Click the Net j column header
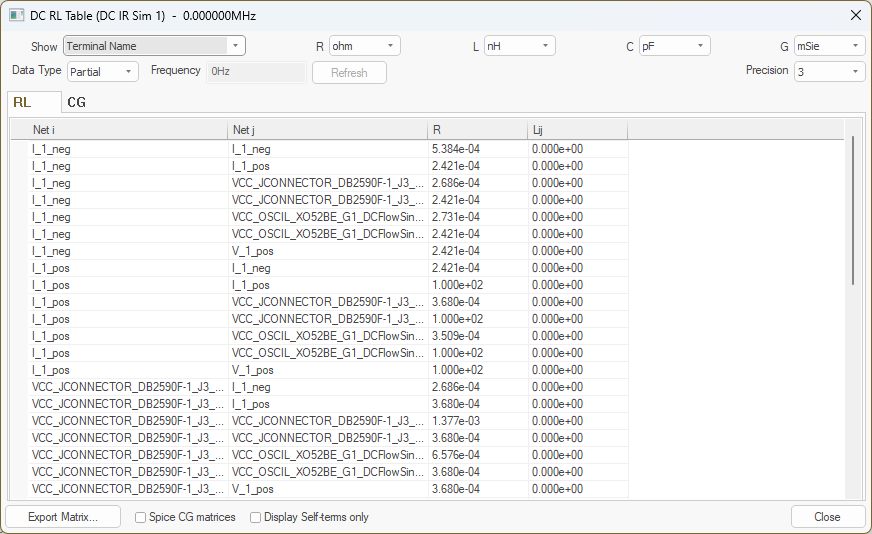This screenshot has height=534, width=872. pyautogui.click(x=327, y=130)
